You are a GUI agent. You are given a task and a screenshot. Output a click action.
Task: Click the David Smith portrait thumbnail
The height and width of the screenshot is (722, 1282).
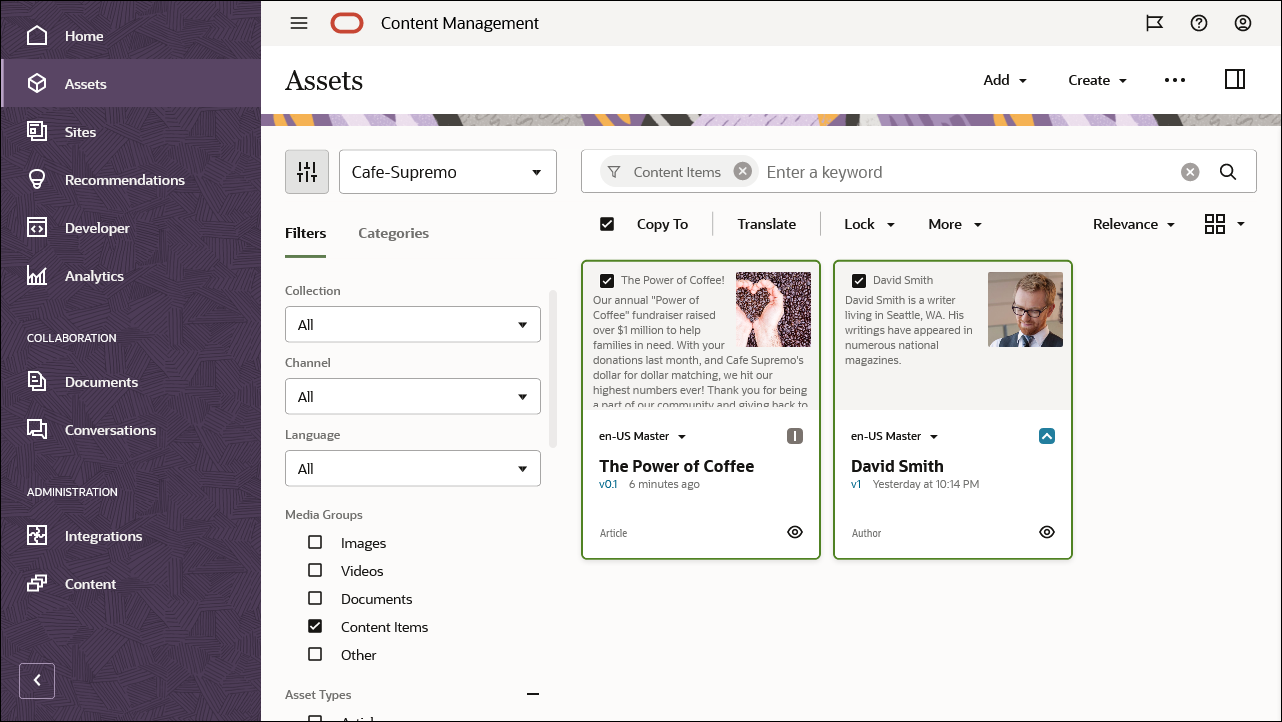point(1025,310)
